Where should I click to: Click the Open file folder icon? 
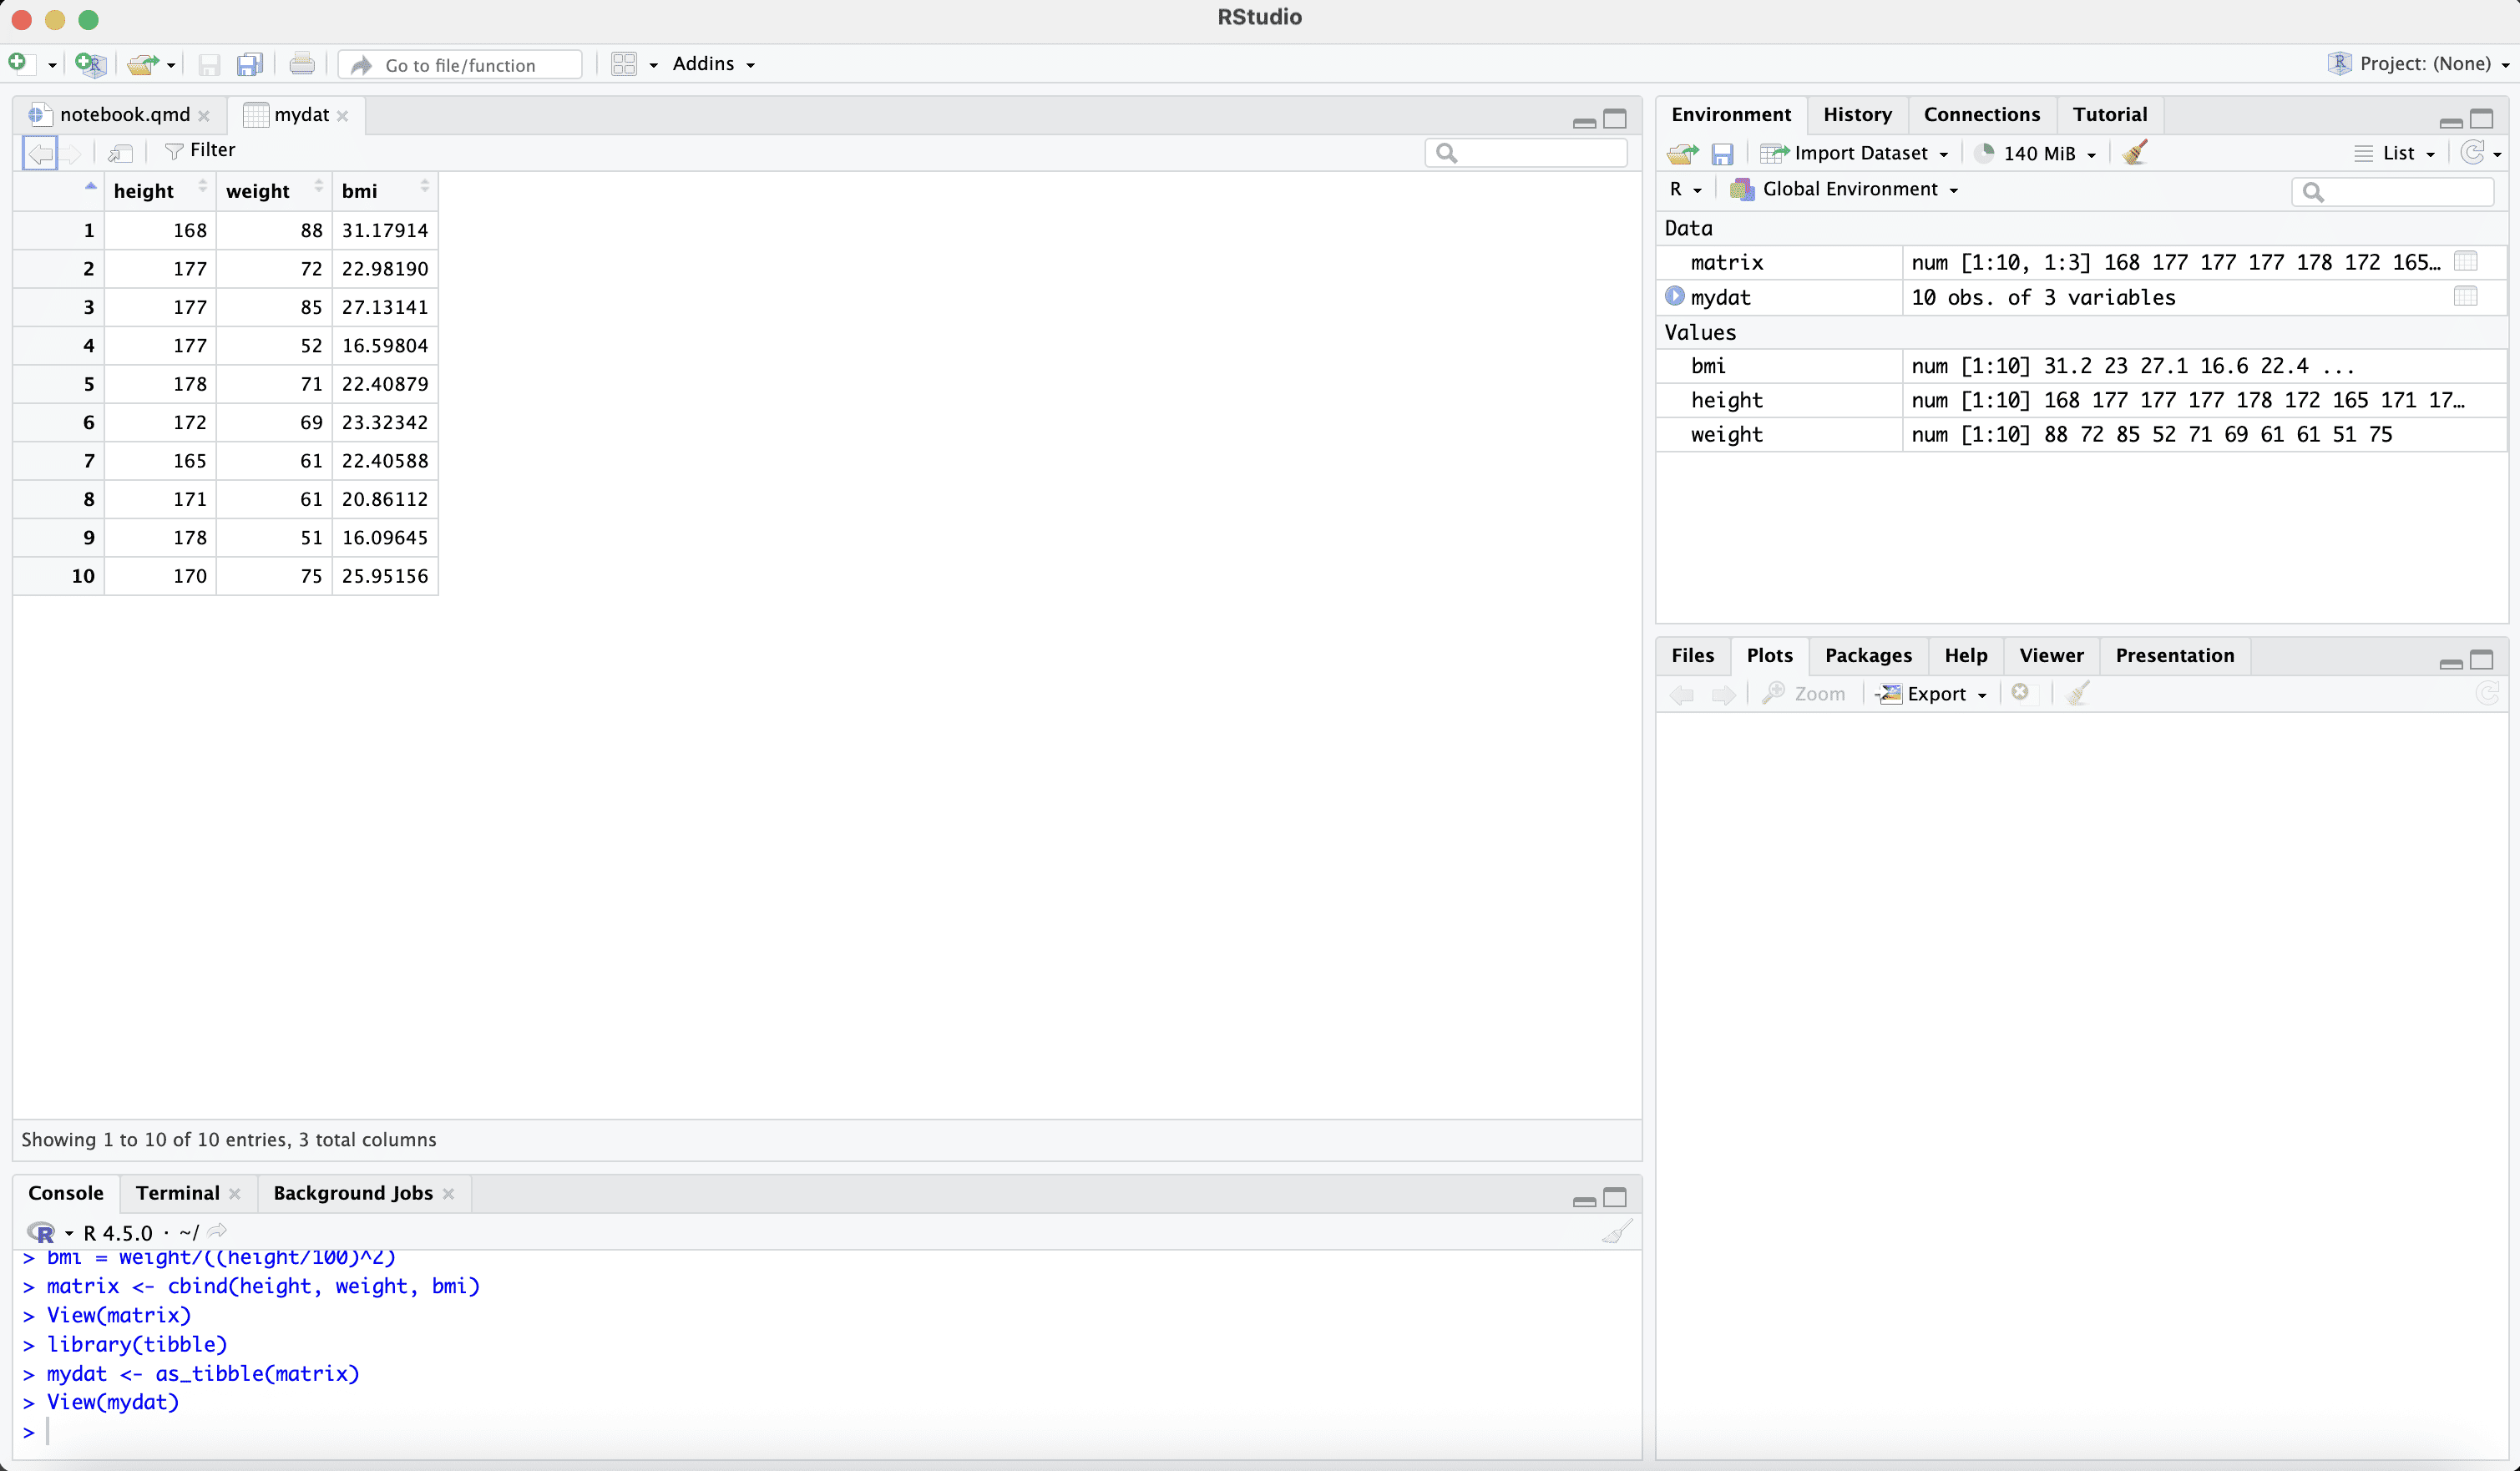click(142, 64)
